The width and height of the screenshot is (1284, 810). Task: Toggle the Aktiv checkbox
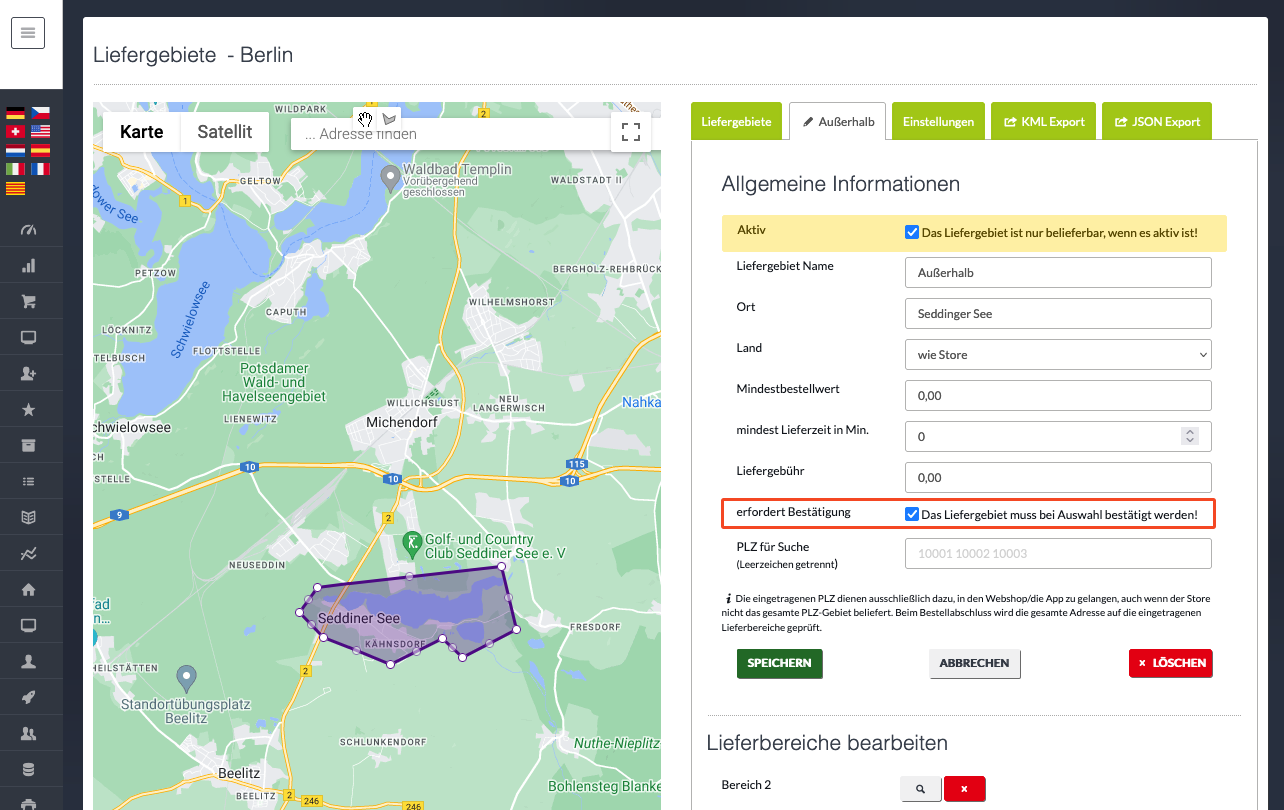(911, 232)
